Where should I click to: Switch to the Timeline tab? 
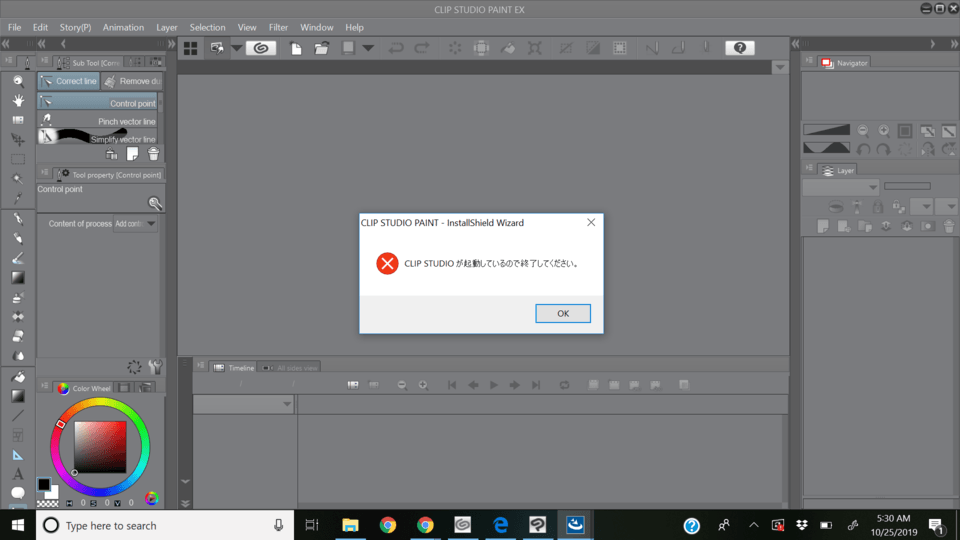coord(233,368)
